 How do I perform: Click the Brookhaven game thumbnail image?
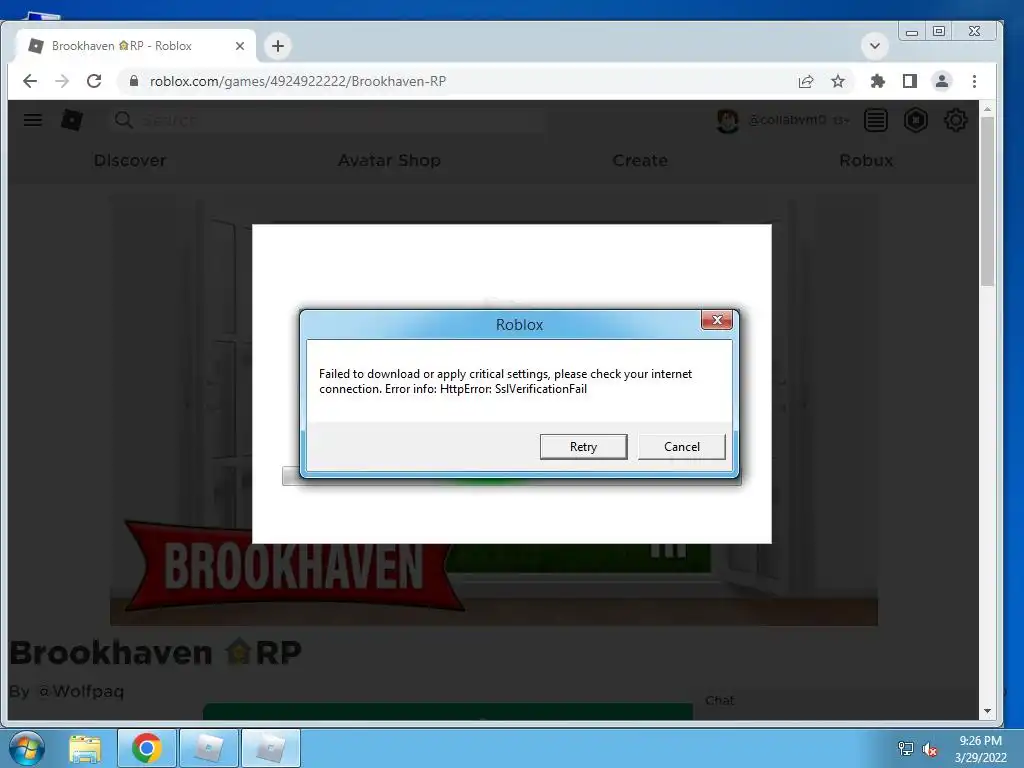click(x=494, y=410)
